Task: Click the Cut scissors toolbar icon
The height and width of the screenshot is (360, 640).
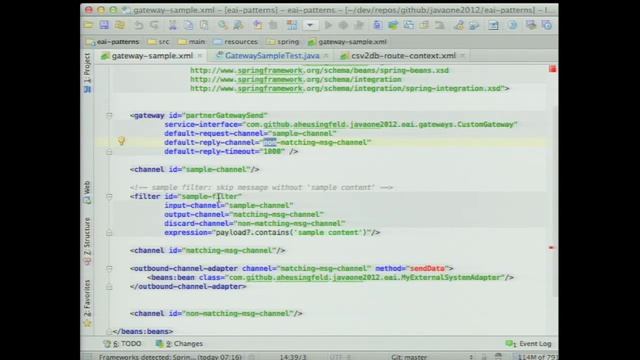Action: pyautogui.click(x=173, y=25)
